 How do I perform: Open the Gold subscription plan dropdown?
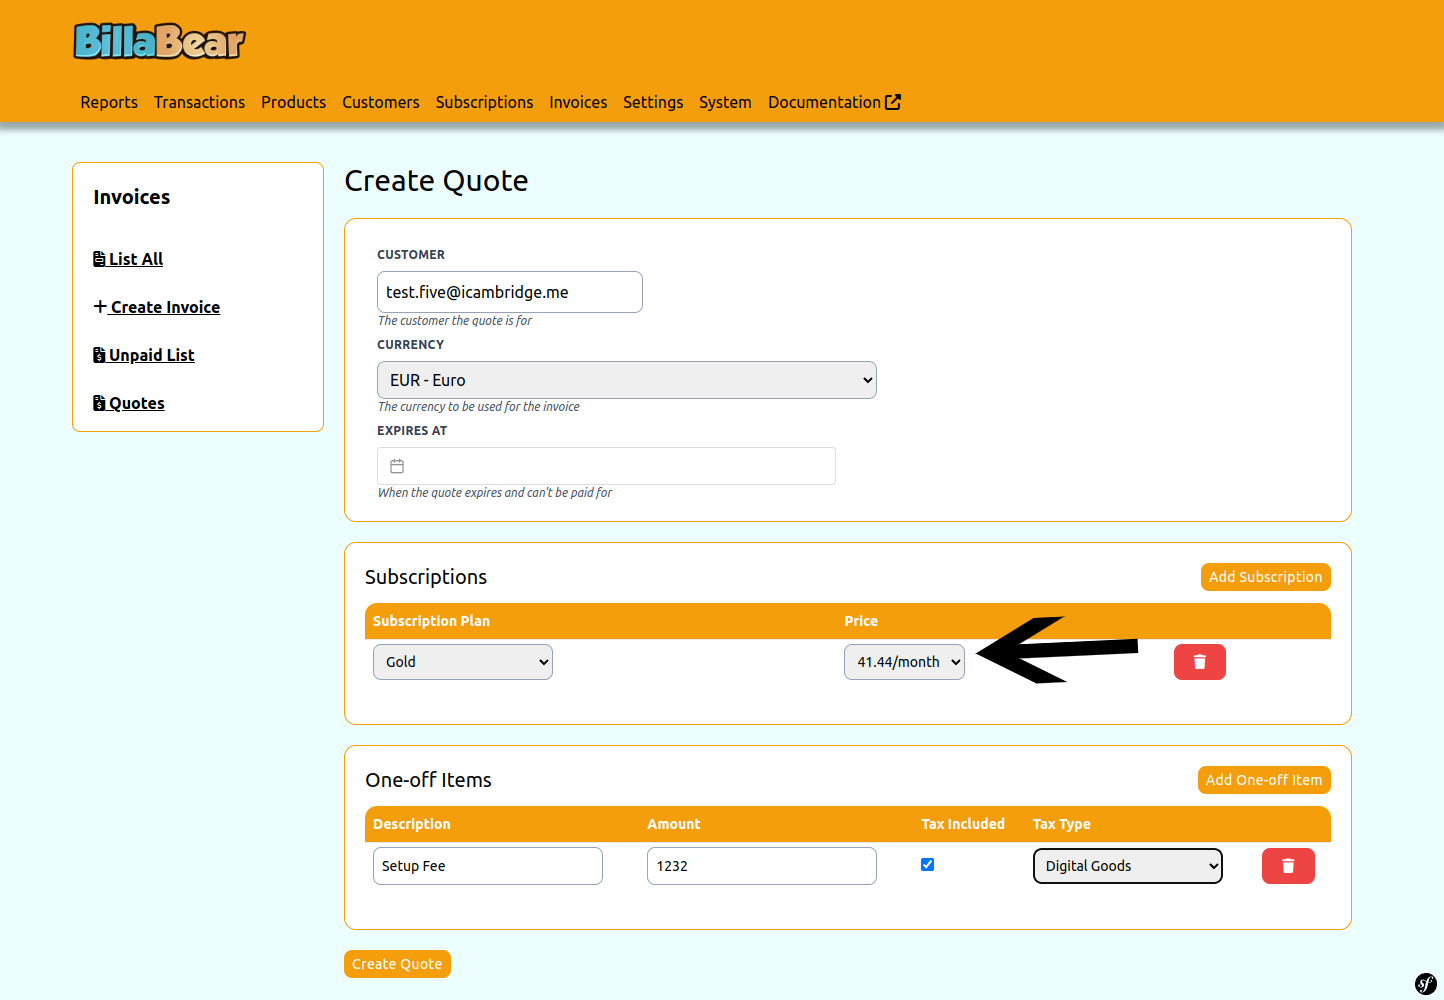[x=463, y=662]
